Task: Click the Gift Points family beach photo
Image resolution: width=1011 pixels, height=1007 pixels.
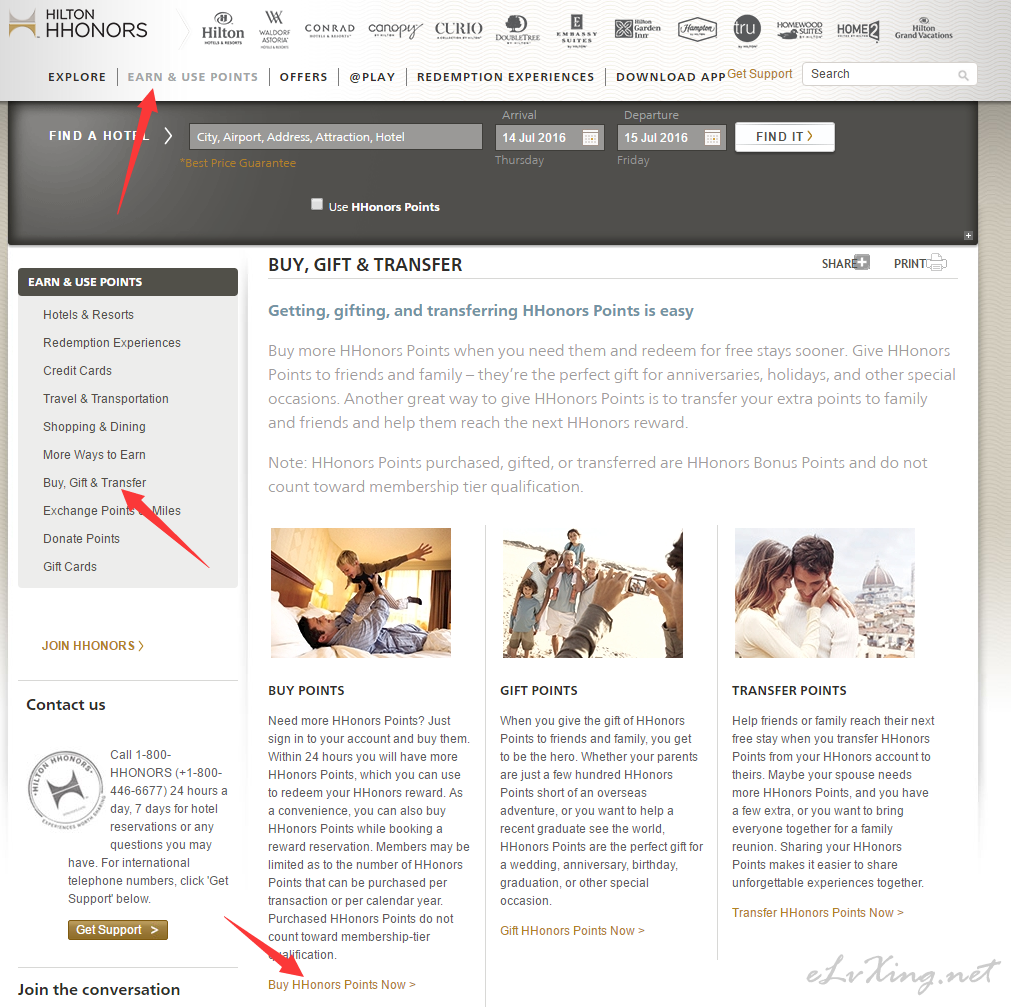Action: 593,593
